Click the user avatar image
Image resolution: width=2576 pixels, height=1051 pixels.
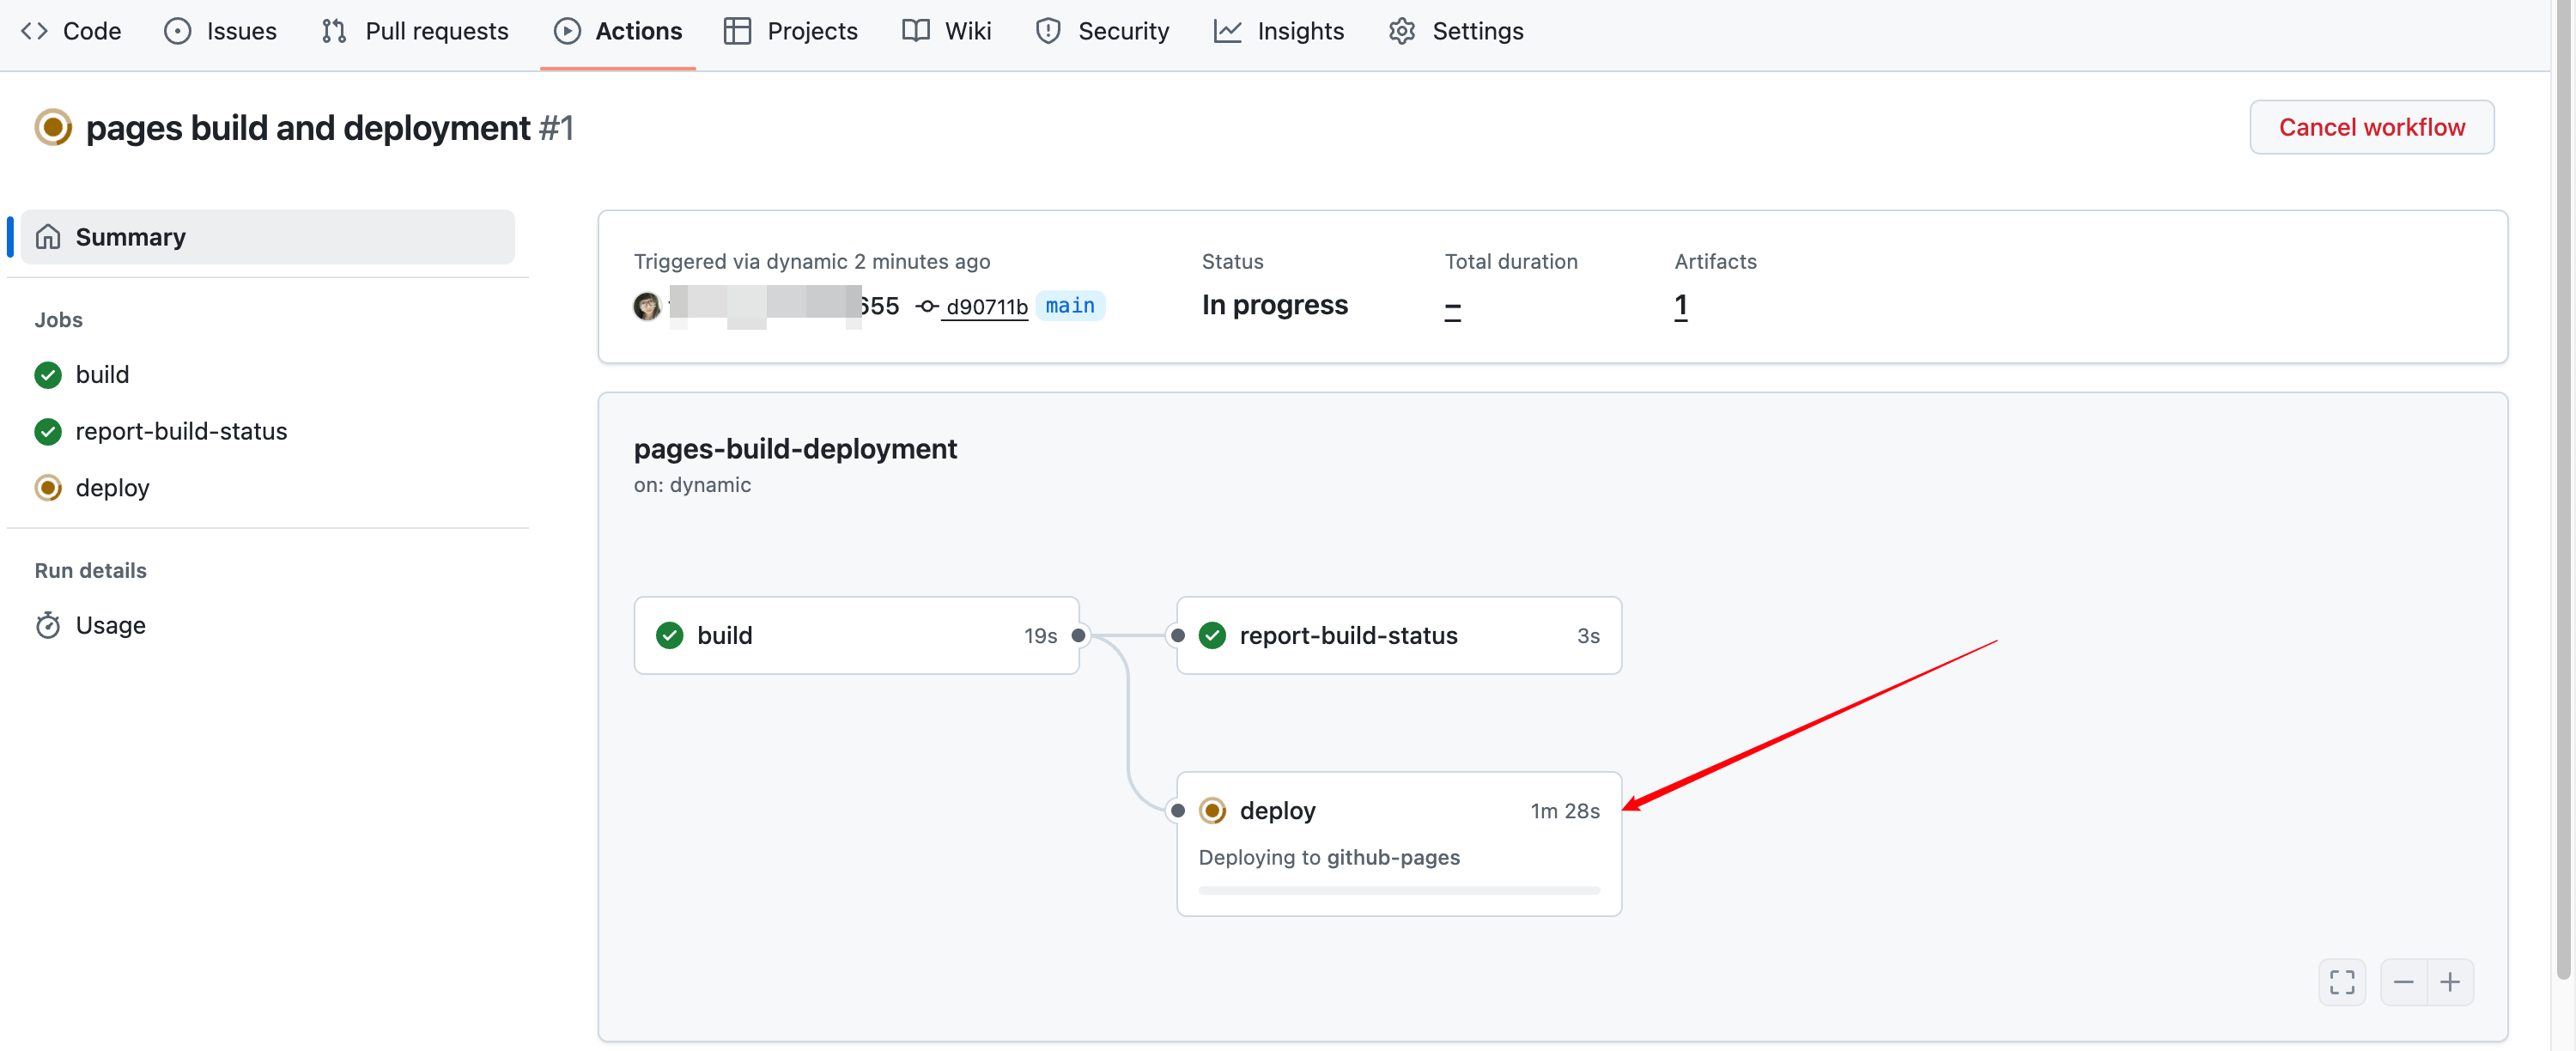pyautogui.click(x=647, y=306)
